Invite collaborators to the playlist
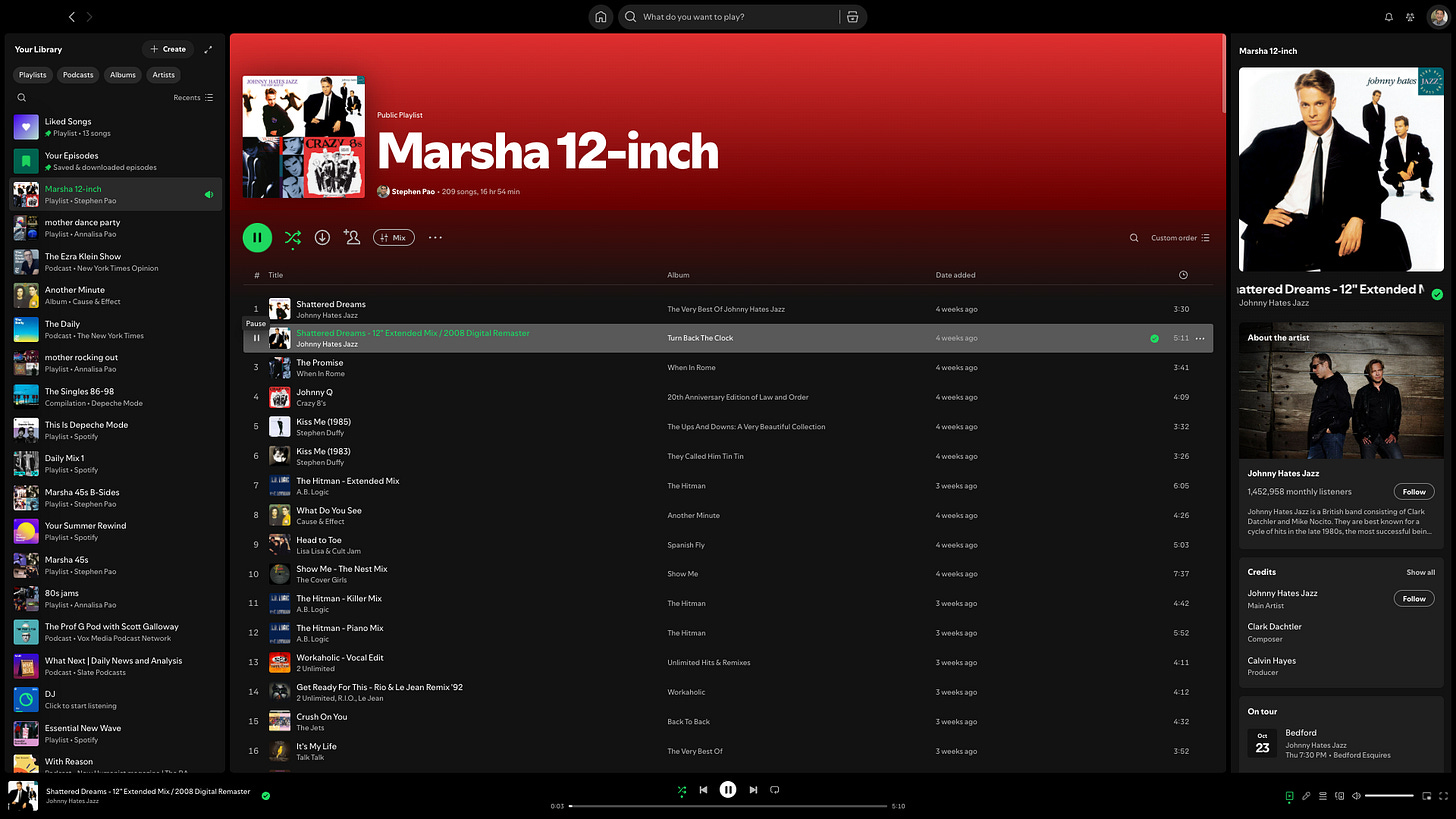Viewport: 1456px width, 819px height. click(x=351, y=237)
